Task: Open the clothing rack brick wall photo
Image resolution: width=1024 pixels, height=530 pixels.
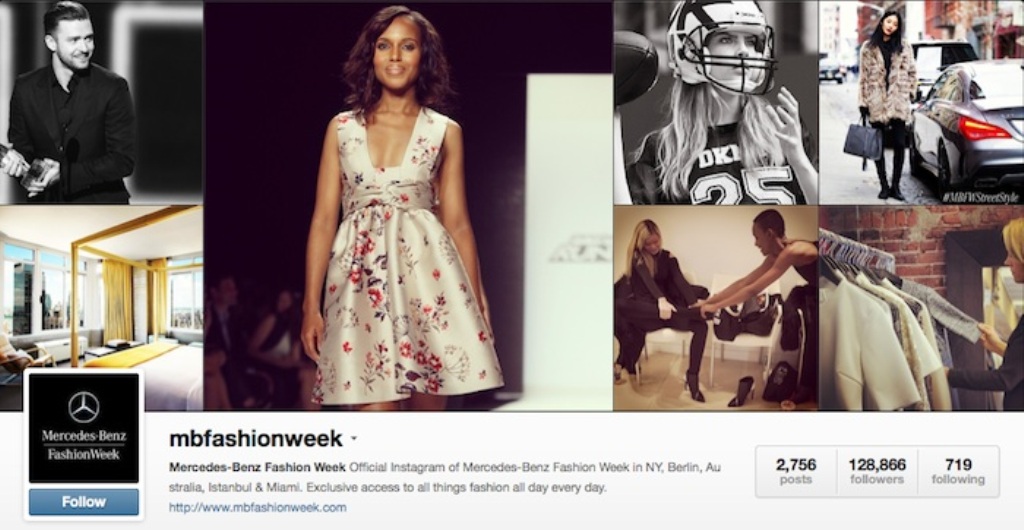Action: pos(921,308)
